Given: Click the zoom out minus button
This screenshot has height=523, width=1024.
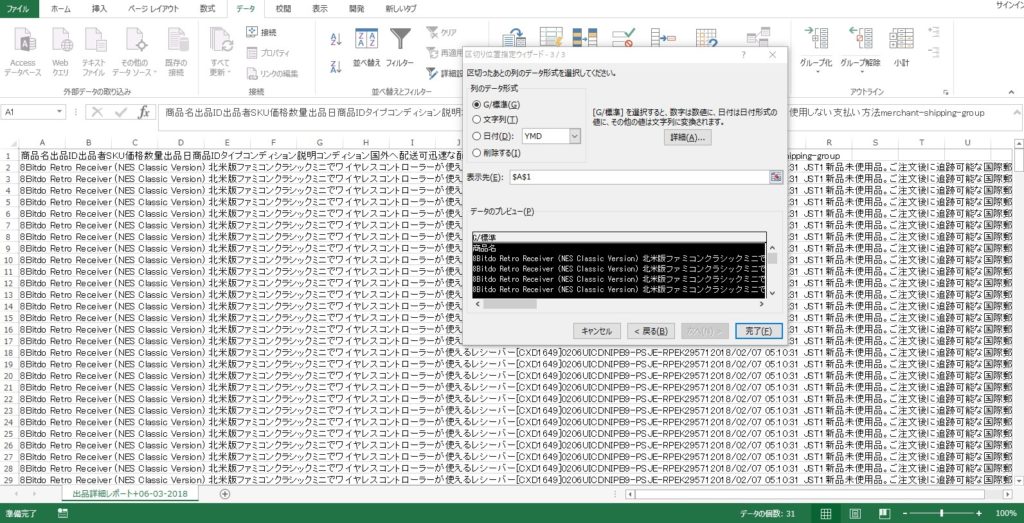Looking at the screenshot, I should coord(906,513).
